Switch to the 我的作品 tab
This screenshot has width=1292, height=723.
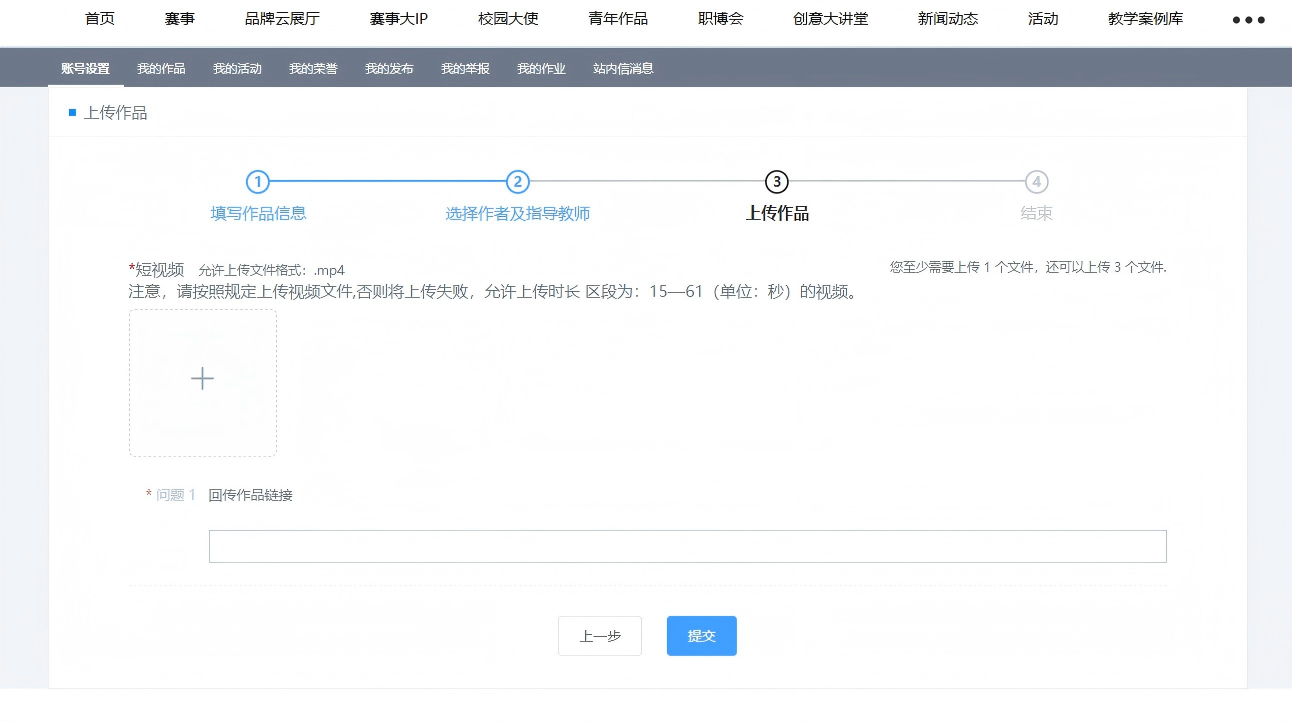click(161, 69)
